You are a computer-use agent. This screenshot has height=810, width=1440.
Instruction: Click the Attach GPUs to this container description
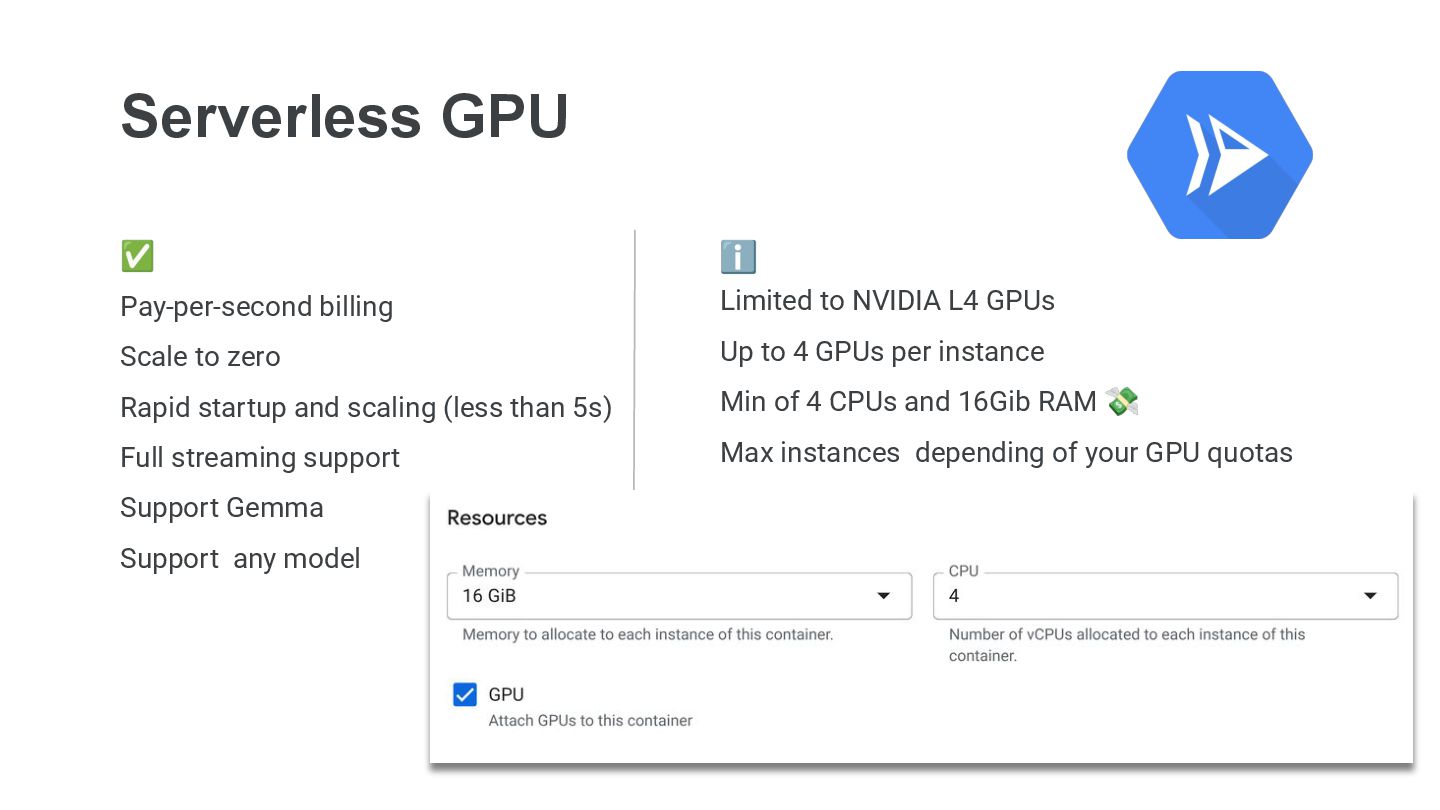[x=590, y=720]
